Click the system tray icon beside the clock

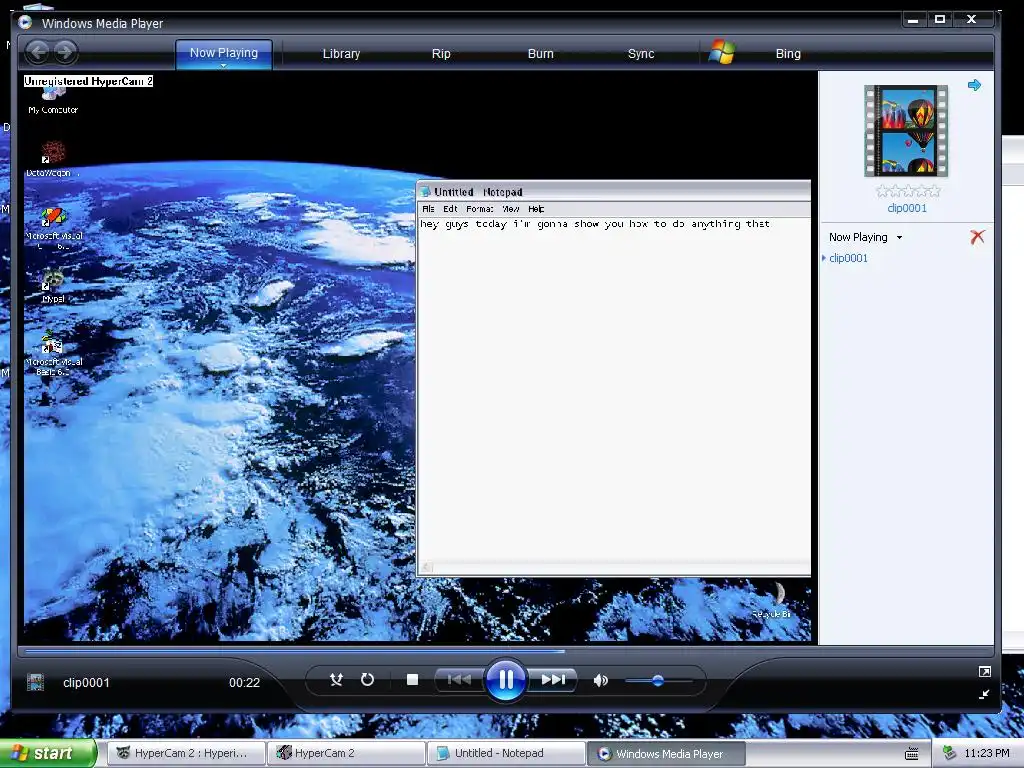[950, 753]
